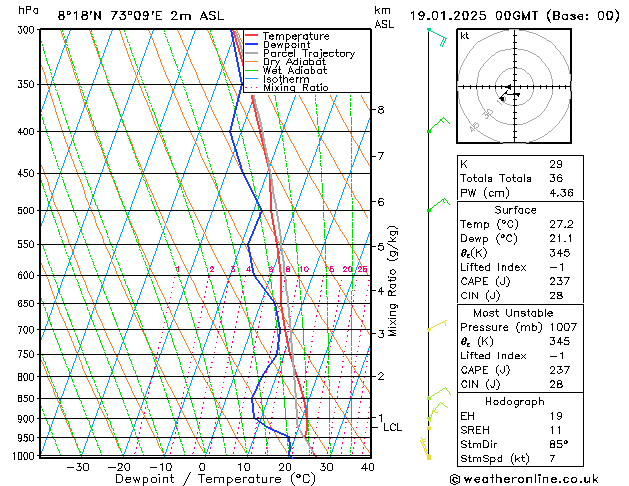
Task: Click the weatheronline.co.uk copyright text
Action: click(x=524, y=479)
